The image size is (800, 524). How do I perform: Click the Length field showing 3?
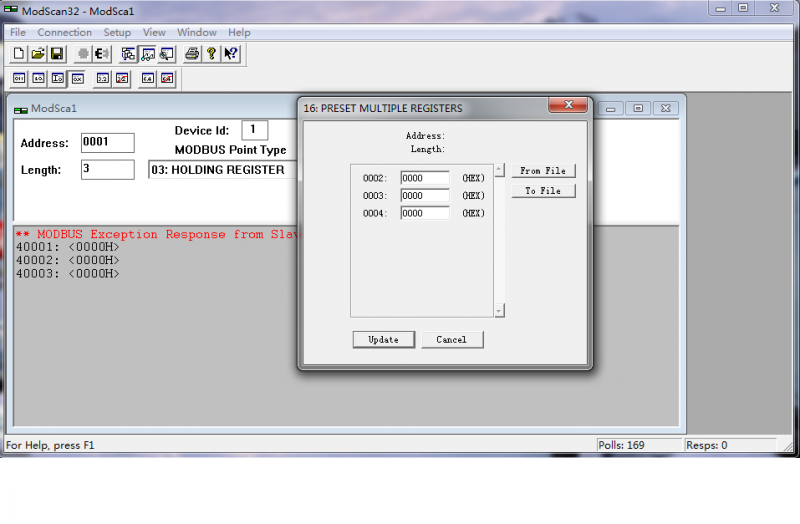point(108,170)
